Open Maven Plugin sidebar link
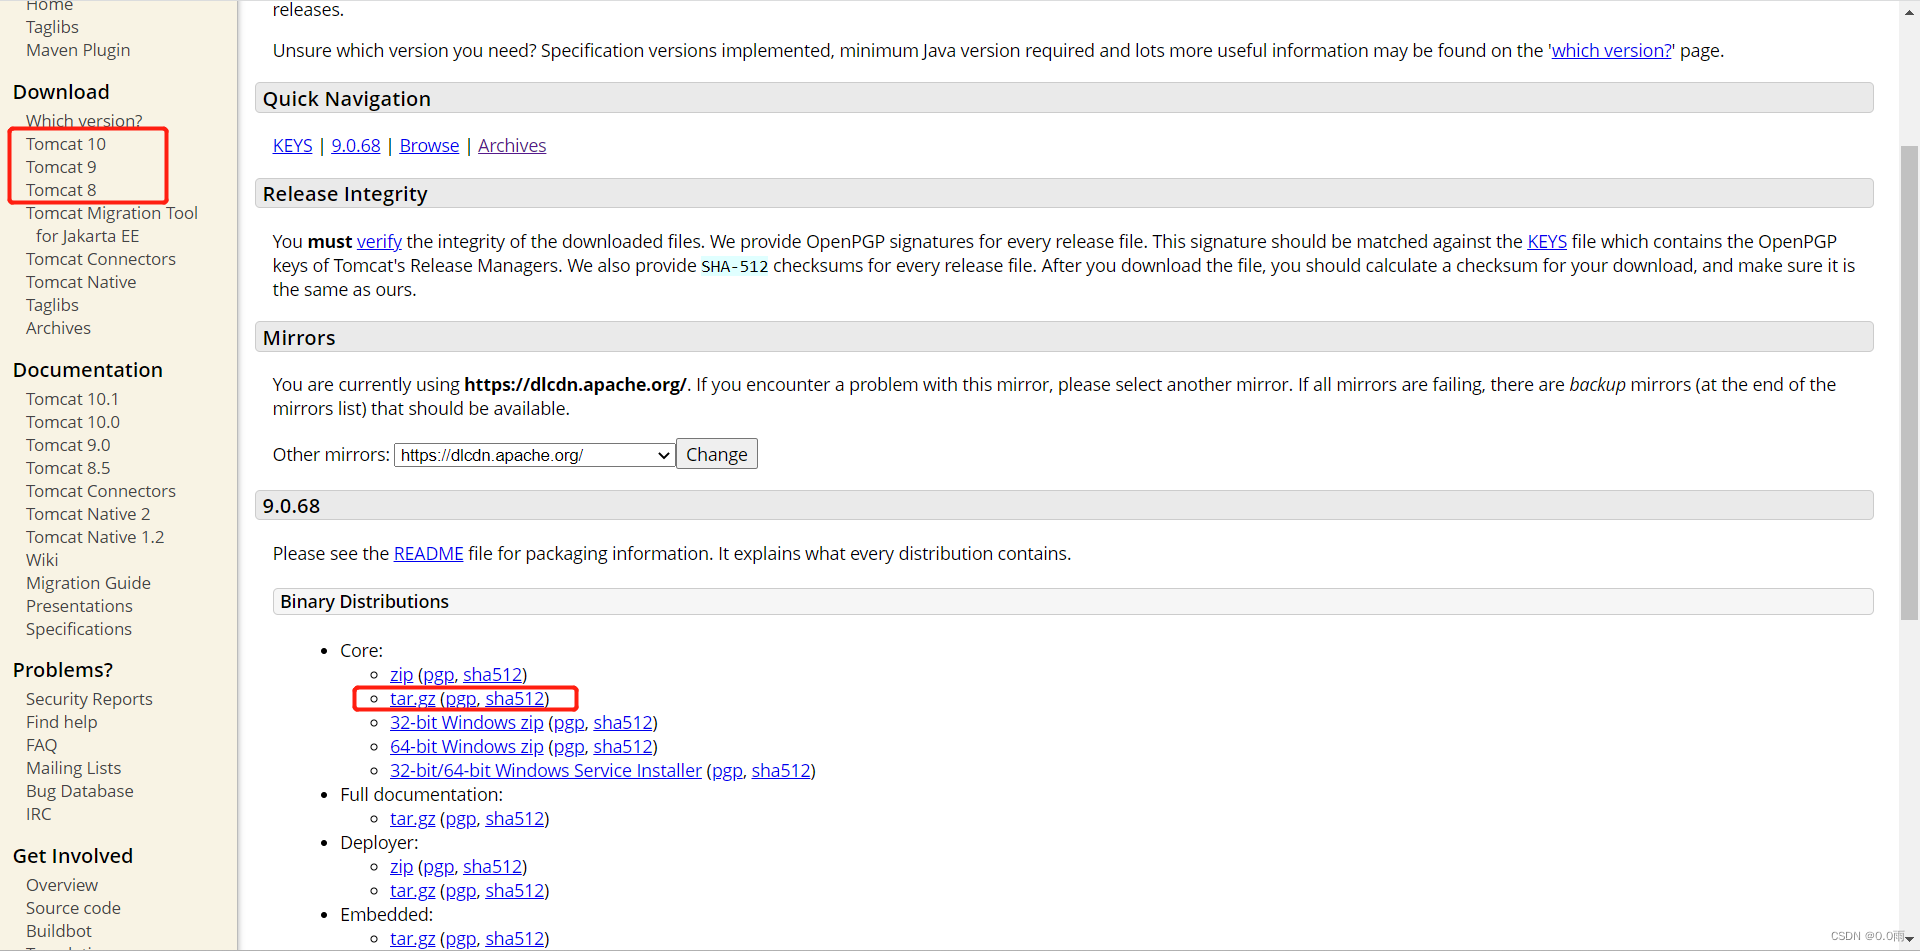Image resolution: width=1920 pixels, height=951 pixels. tap(78, 50)
